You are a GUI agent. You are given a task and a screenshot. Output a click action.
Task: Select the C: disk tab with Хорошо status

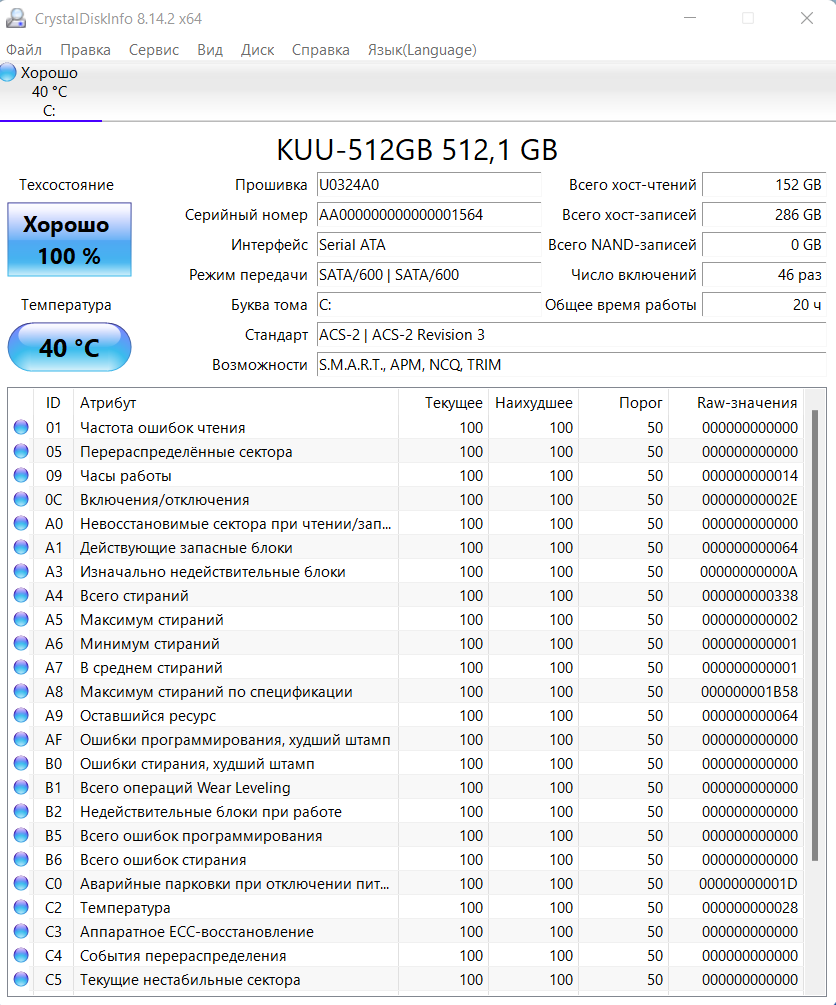point(51,92)
